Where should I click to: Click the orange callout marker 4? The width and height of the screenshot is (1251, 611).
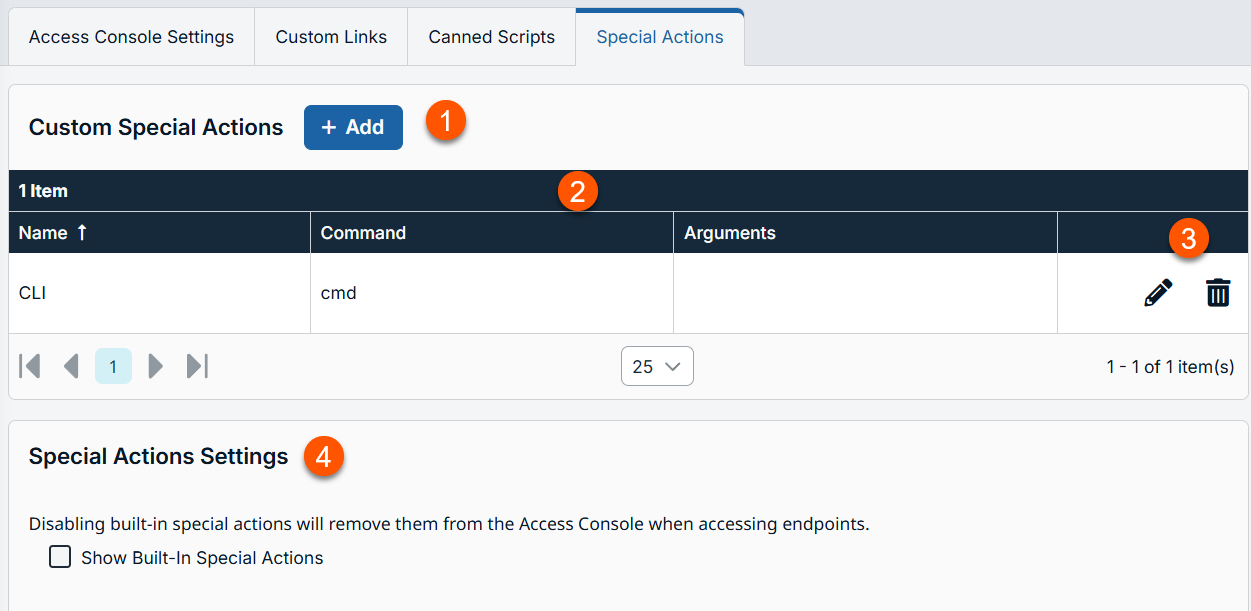pyautogui.click(x=323, y=458)
